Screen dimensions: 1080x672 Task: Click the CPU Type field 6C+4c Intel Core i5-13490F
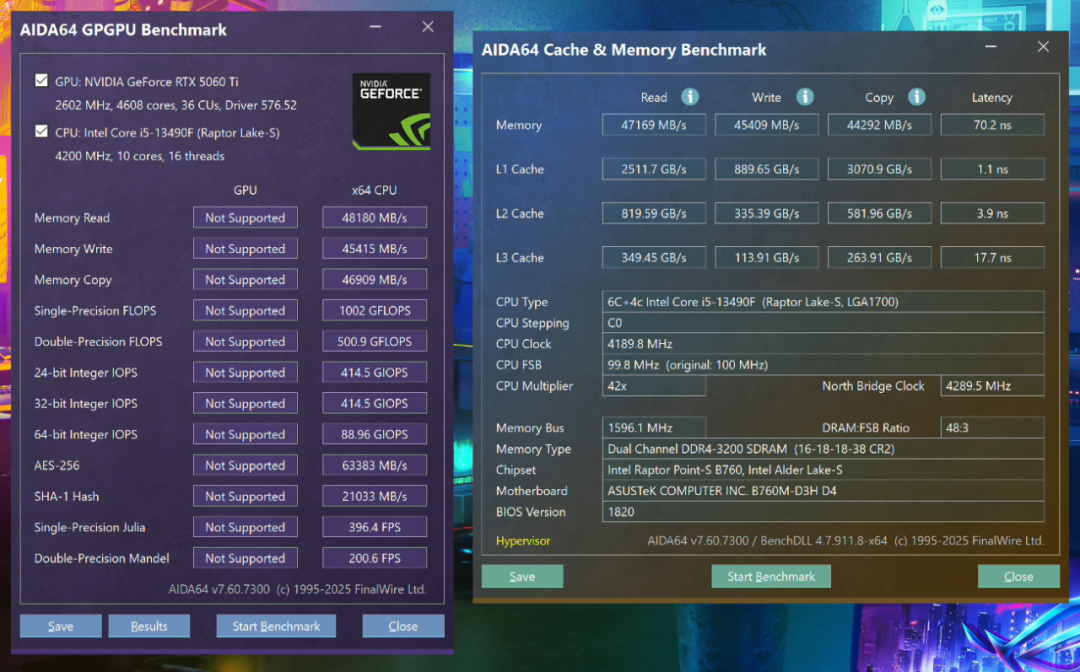tap(823, 302)
